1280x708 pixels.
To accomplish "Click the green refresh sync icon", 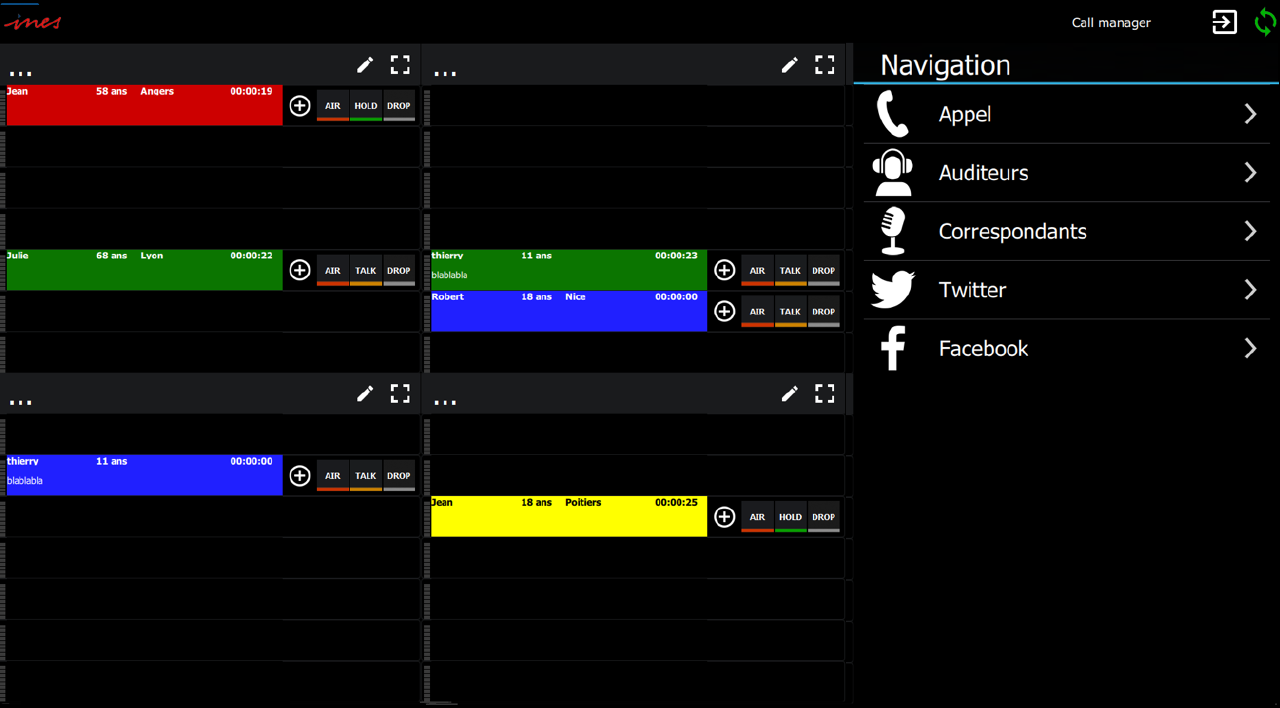I will (1265, 22).
